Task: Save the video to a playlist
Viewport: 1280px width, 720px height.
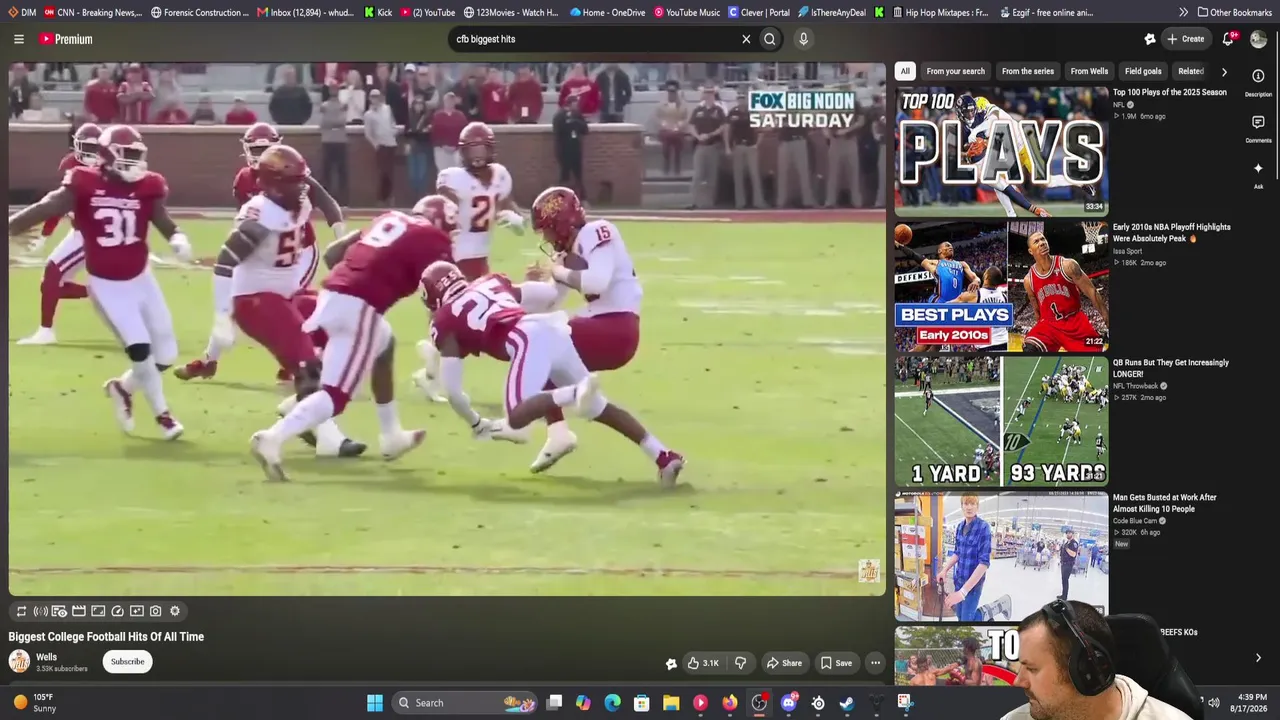Action: pyautogui.click(x=837, y=663)
